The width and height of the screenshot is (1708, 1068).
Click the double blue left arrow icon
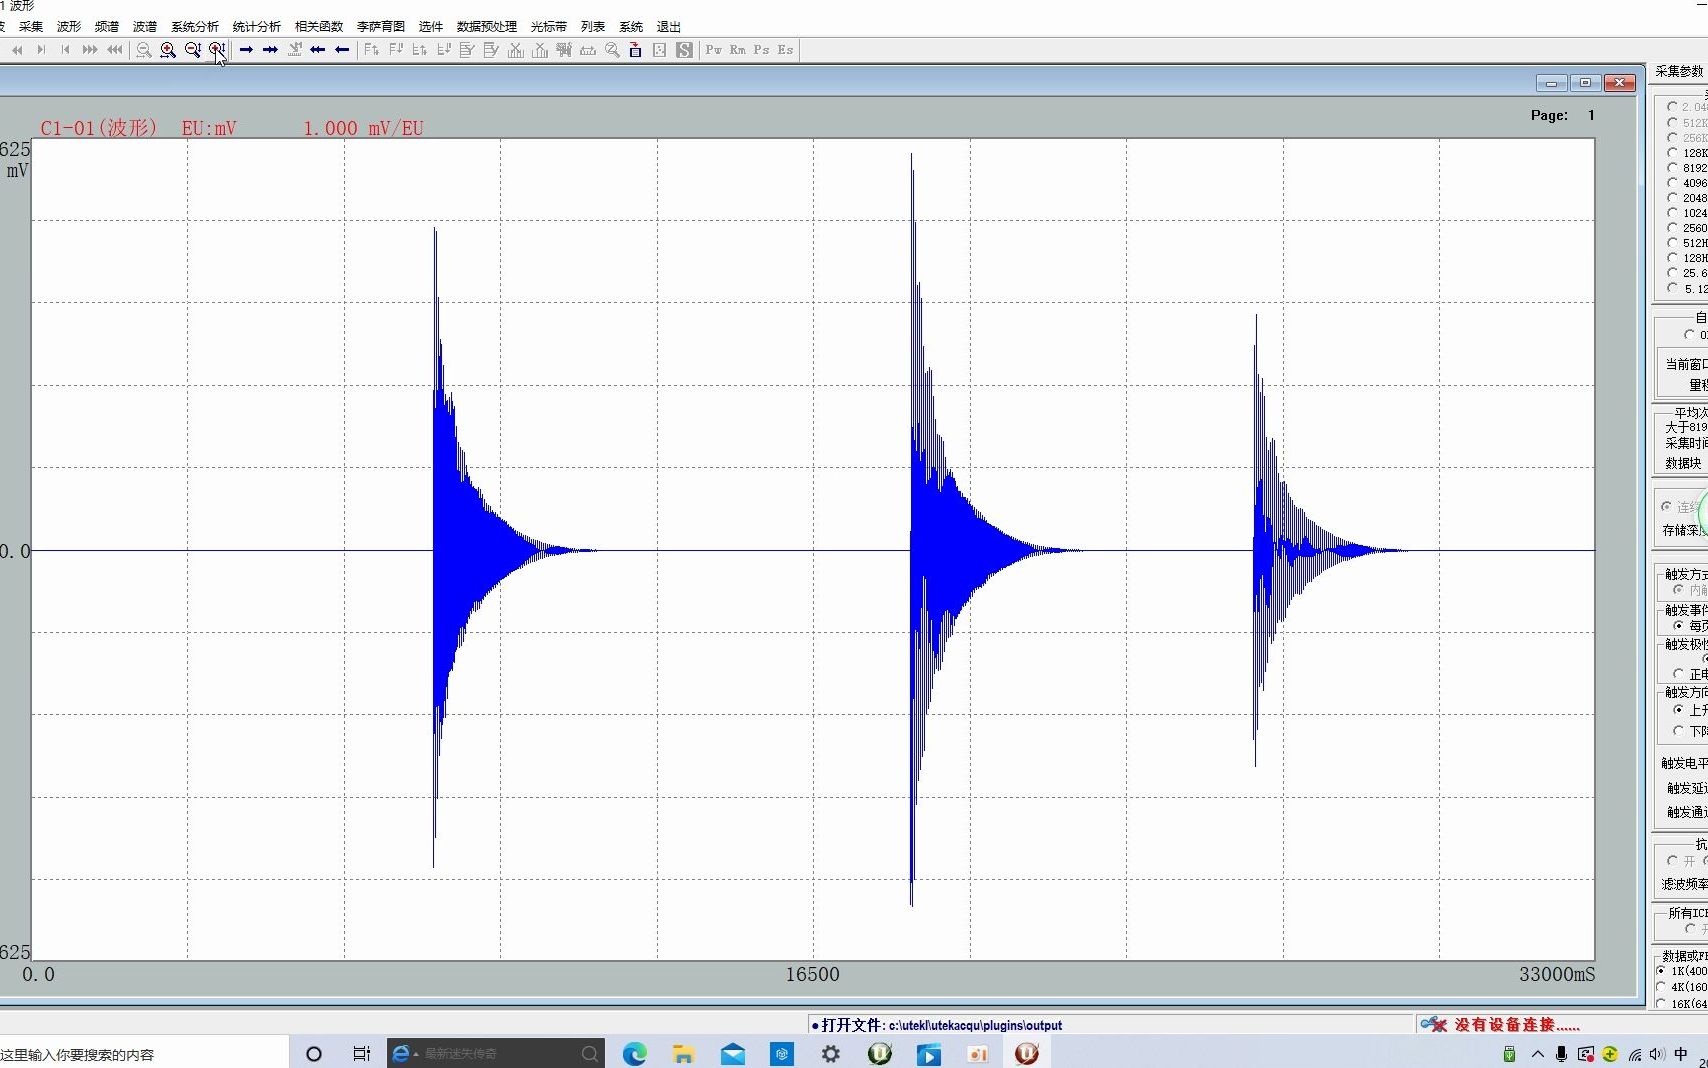click(318, 49)
